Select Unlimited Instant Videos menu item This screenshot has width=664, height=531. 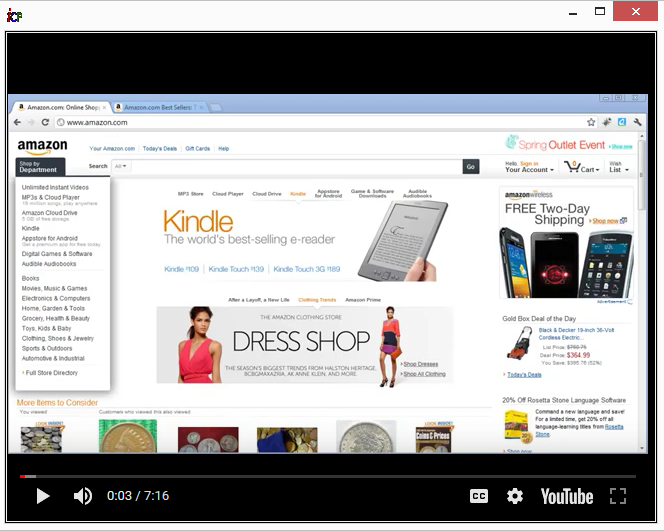pyautogui.click(x=55, y=187)
